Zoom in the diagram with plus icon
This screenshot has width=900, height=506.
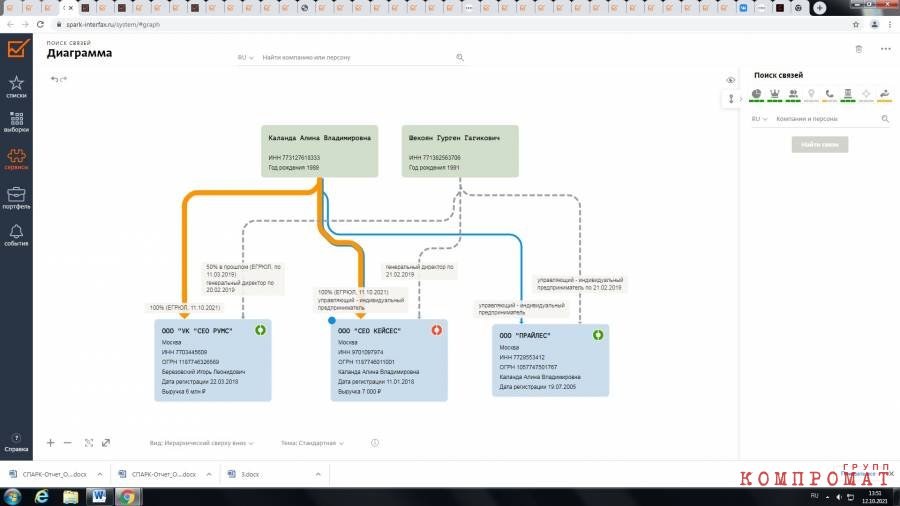click(x=51, y=443)
